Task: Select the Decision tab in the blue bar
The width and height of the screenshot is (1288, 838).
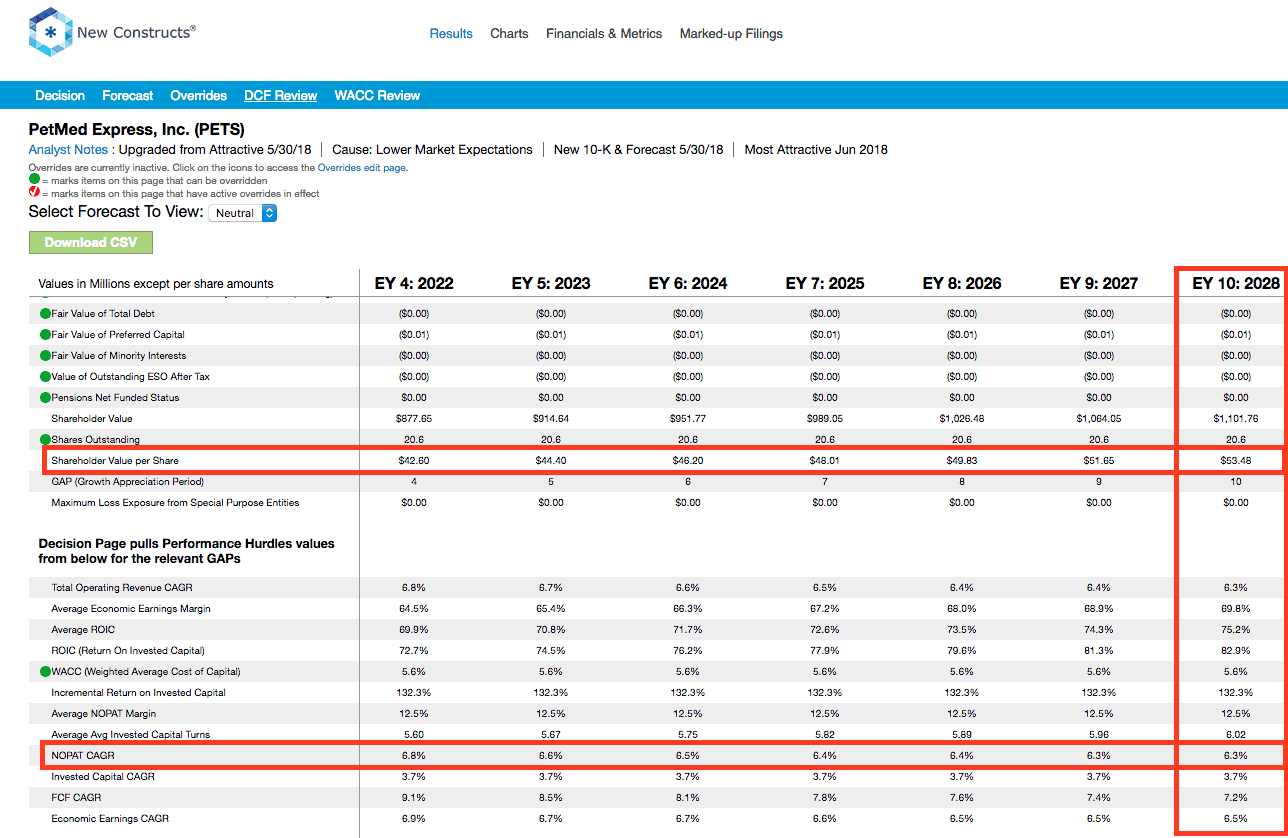Action: click(x=59, y=95)
